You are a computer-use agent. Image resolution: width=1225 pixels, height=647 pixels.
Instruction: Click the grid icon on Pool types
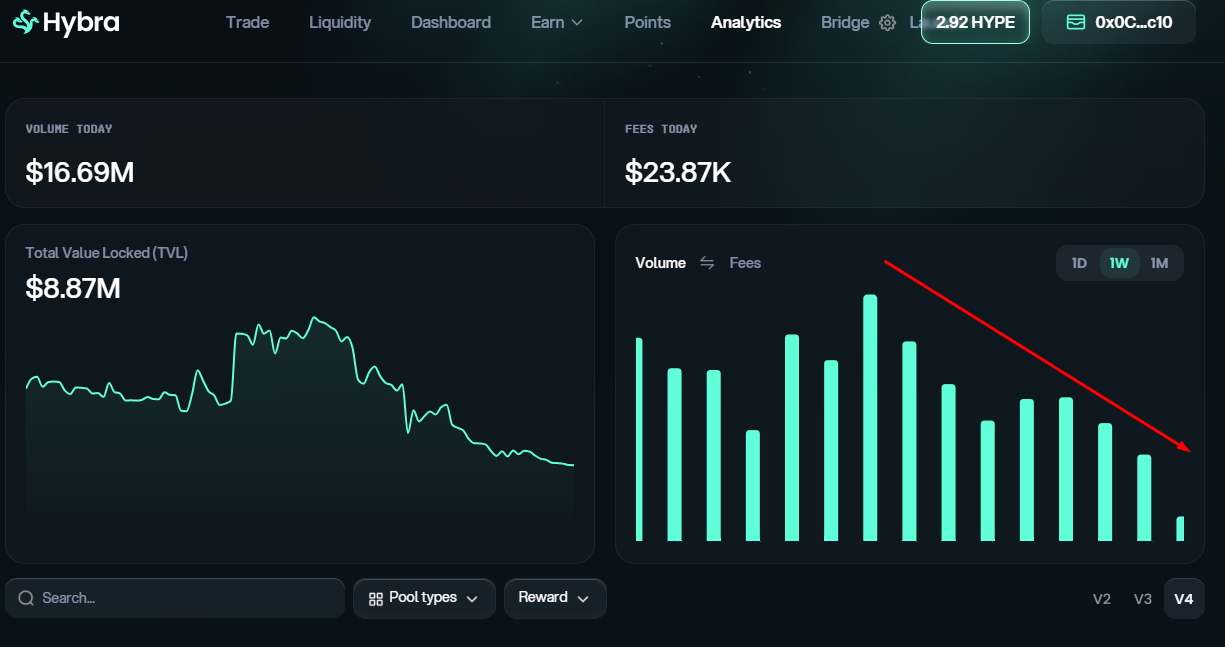(376, 599)
